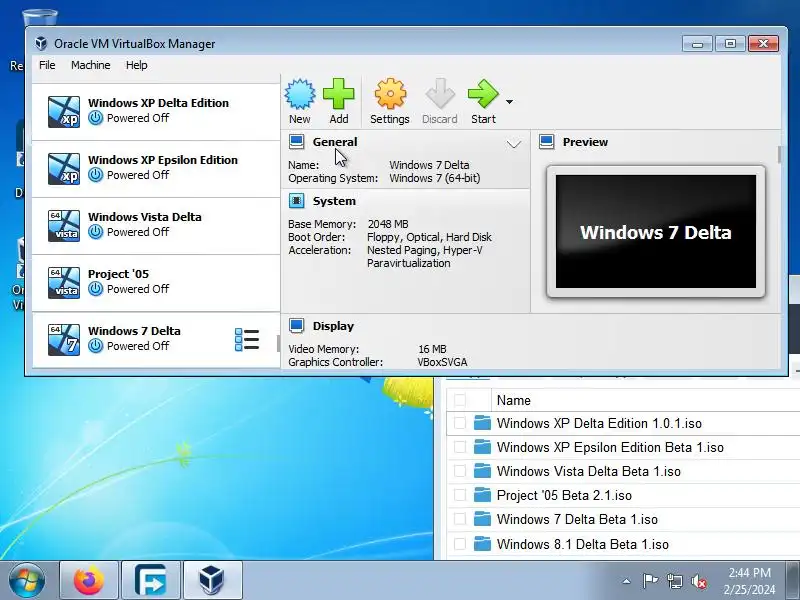Click the System section heading
The image size is (800, 600).
[334, 201]
